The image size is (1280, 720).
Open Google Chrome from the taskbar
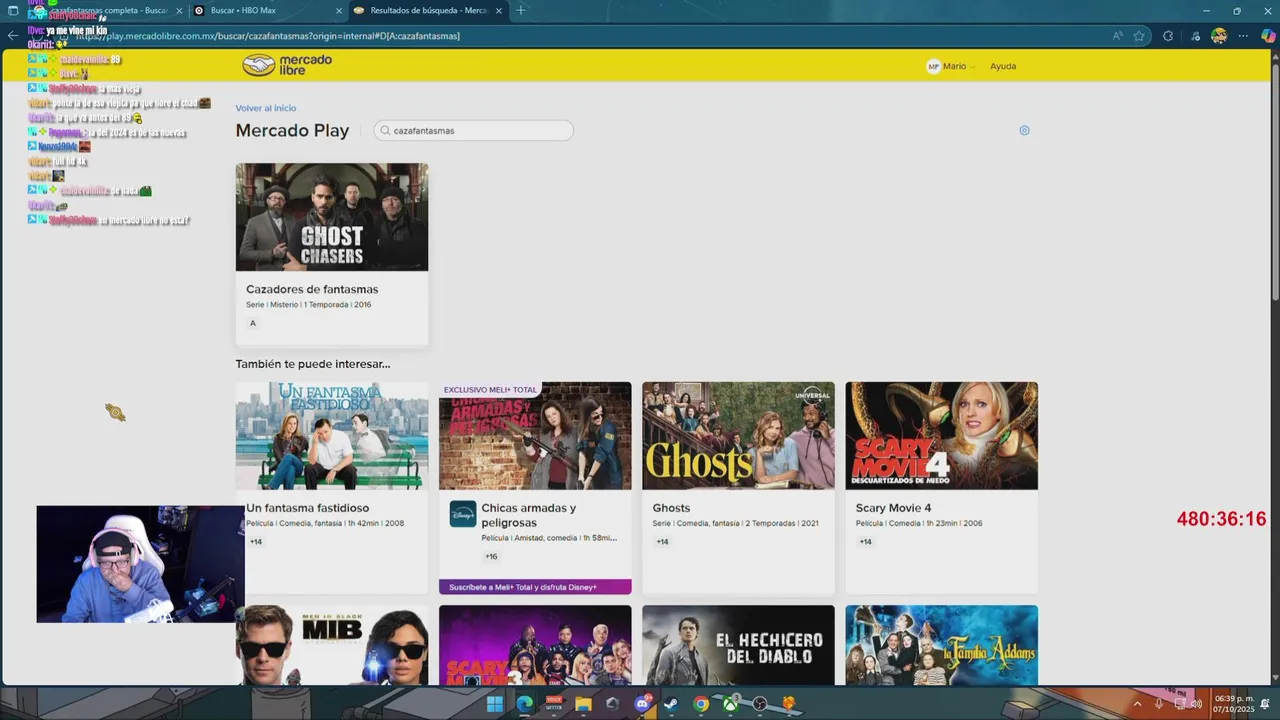coord(701,704)
